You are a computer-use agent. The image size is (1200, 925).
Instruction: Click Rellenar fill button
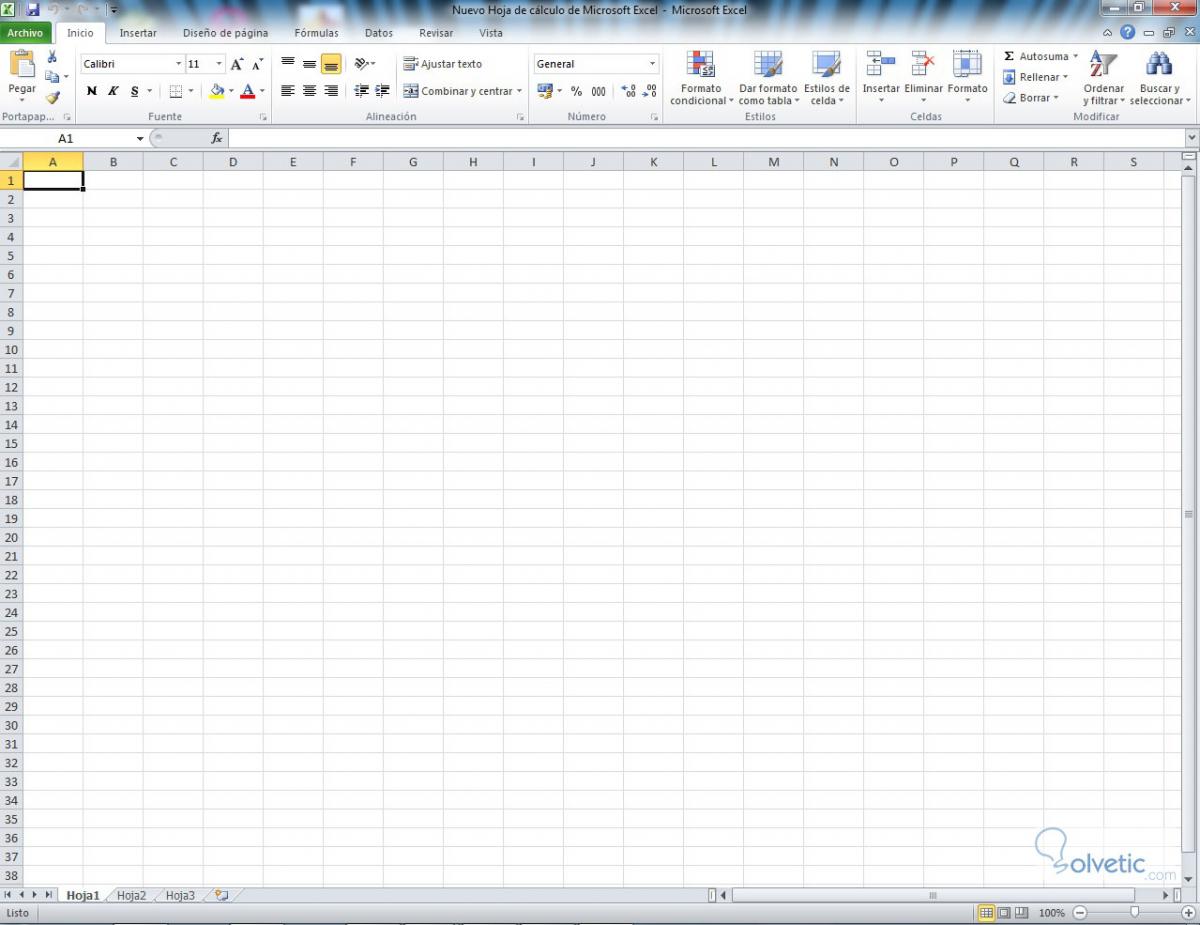1036,77
